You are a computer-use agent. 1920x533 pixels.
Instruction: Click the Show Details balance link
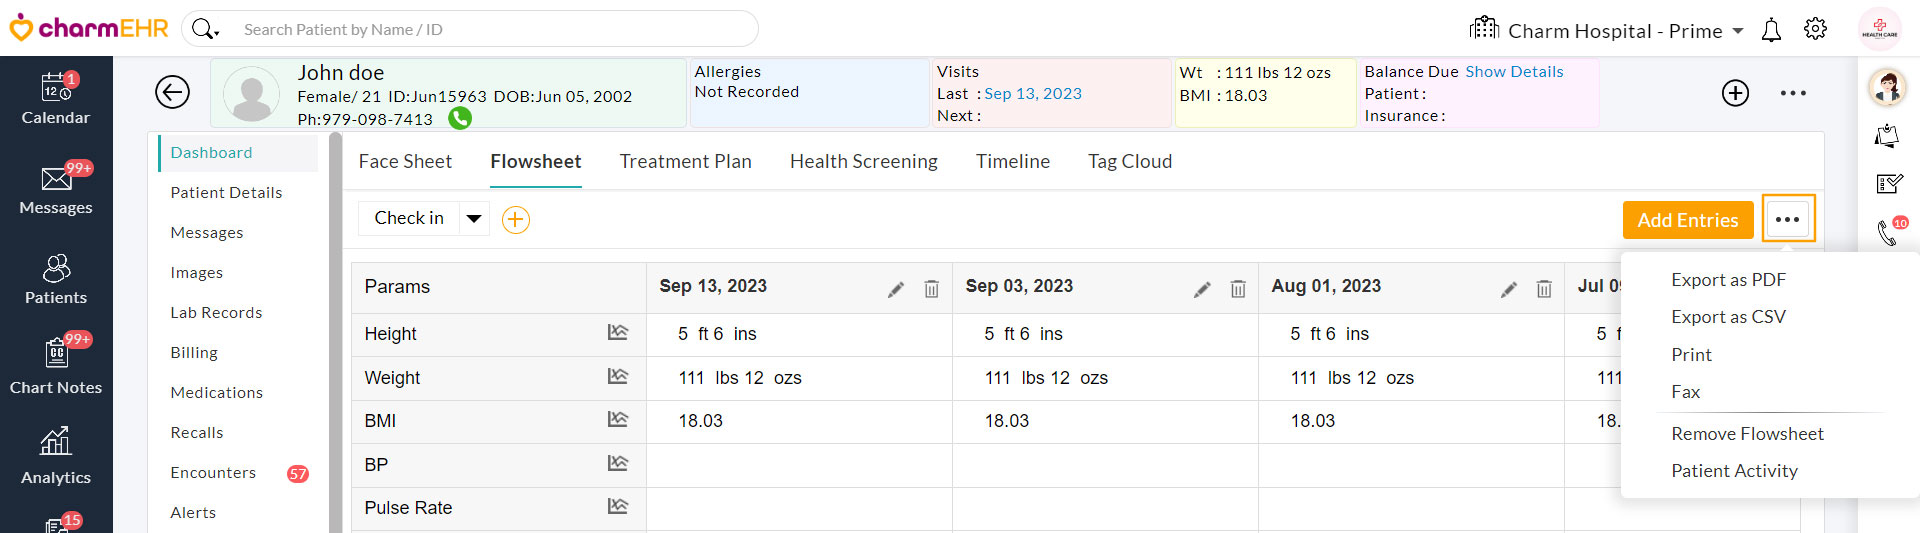coord(1514,72)
